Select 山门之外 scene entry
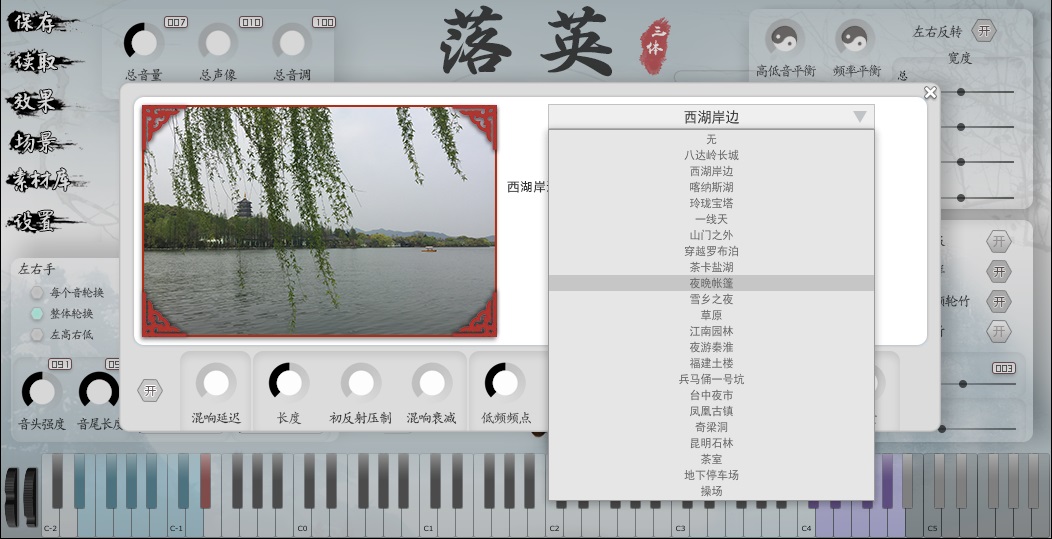The width and height of the screenshot is (1052, 539). coord(711,235)
